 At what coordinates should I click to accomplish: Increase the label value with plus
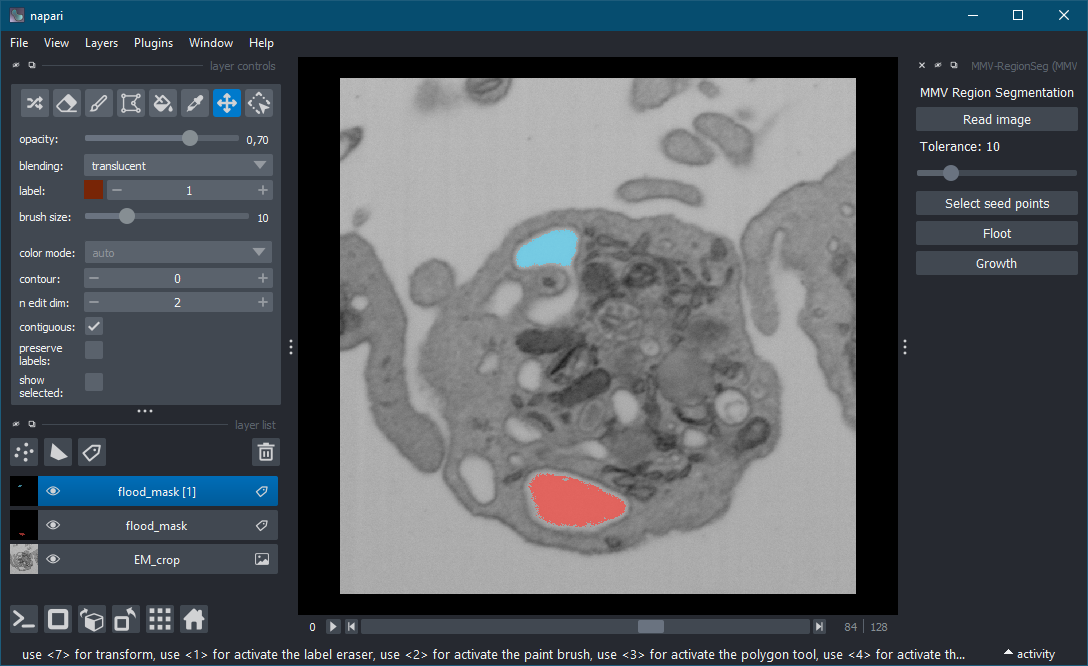[262, 190]
